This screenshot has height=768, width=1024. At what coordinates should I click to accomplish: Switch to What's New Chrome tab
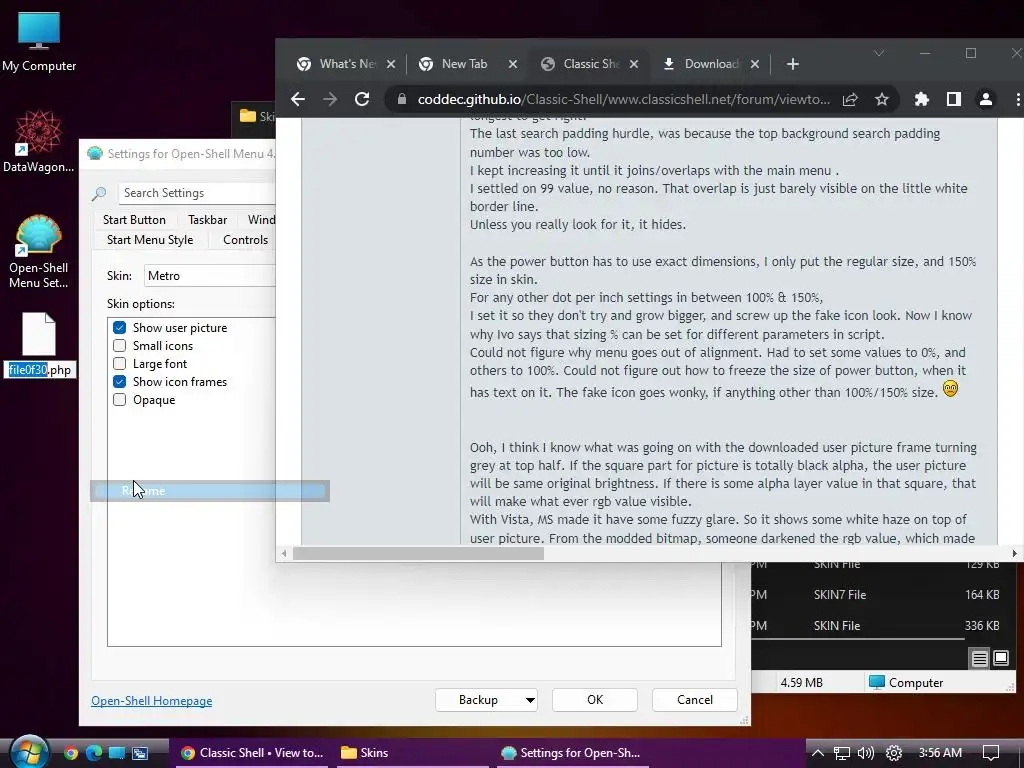[x=346, y=64]
